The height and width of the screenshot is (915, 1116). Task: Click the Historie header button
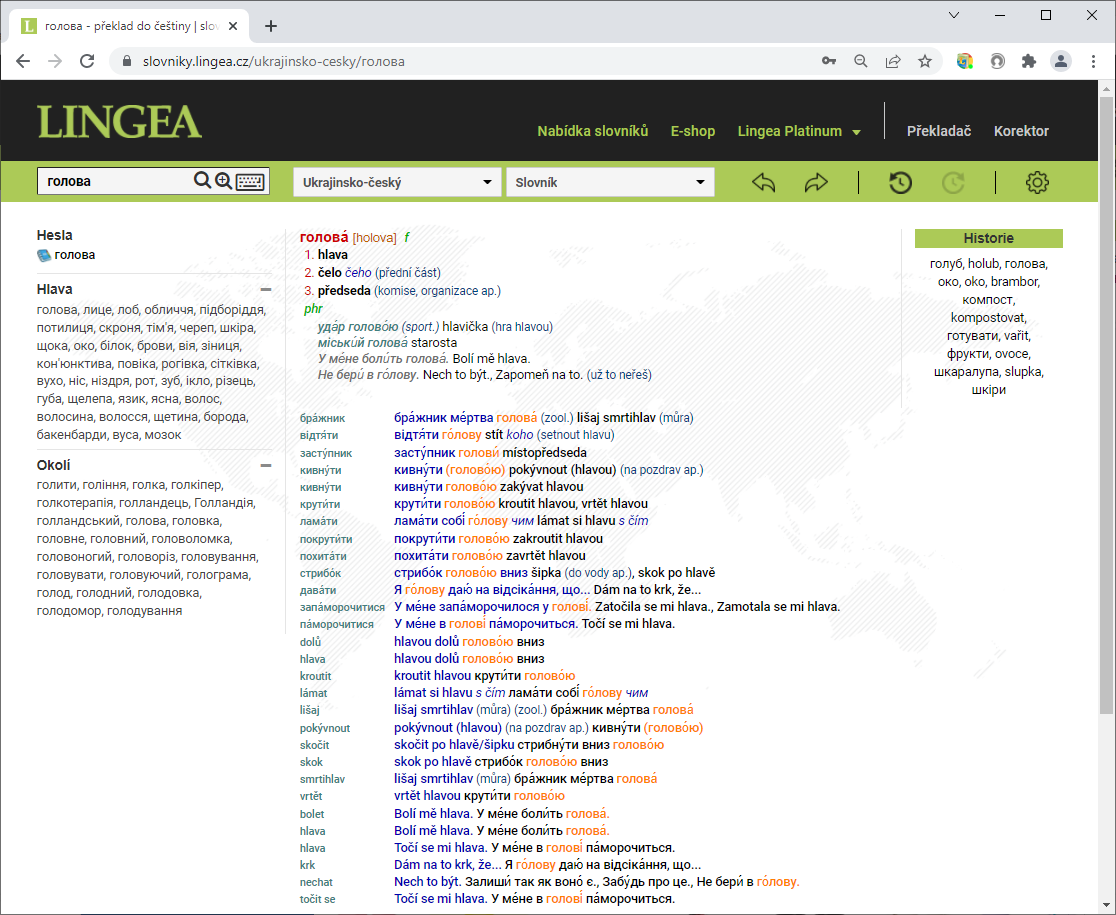(x=989, y=238)
